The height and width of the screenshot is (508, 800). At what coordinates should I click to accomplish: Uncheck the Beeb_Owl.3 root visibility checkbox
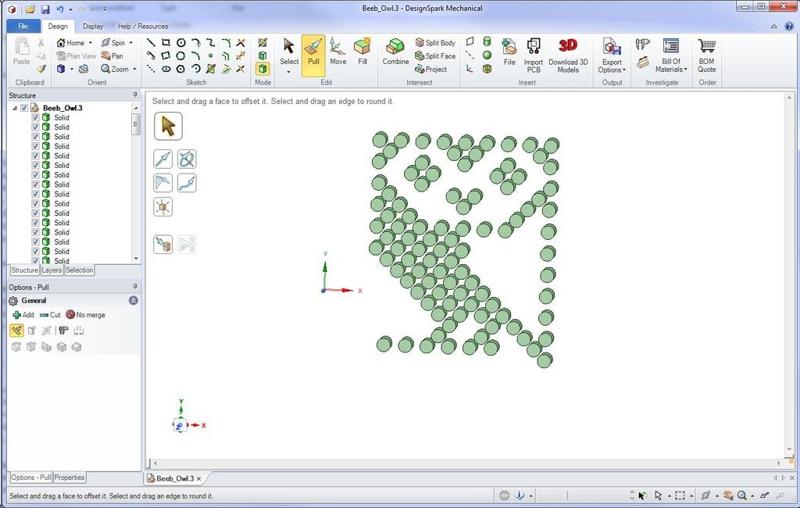click(x=24, y=108)
